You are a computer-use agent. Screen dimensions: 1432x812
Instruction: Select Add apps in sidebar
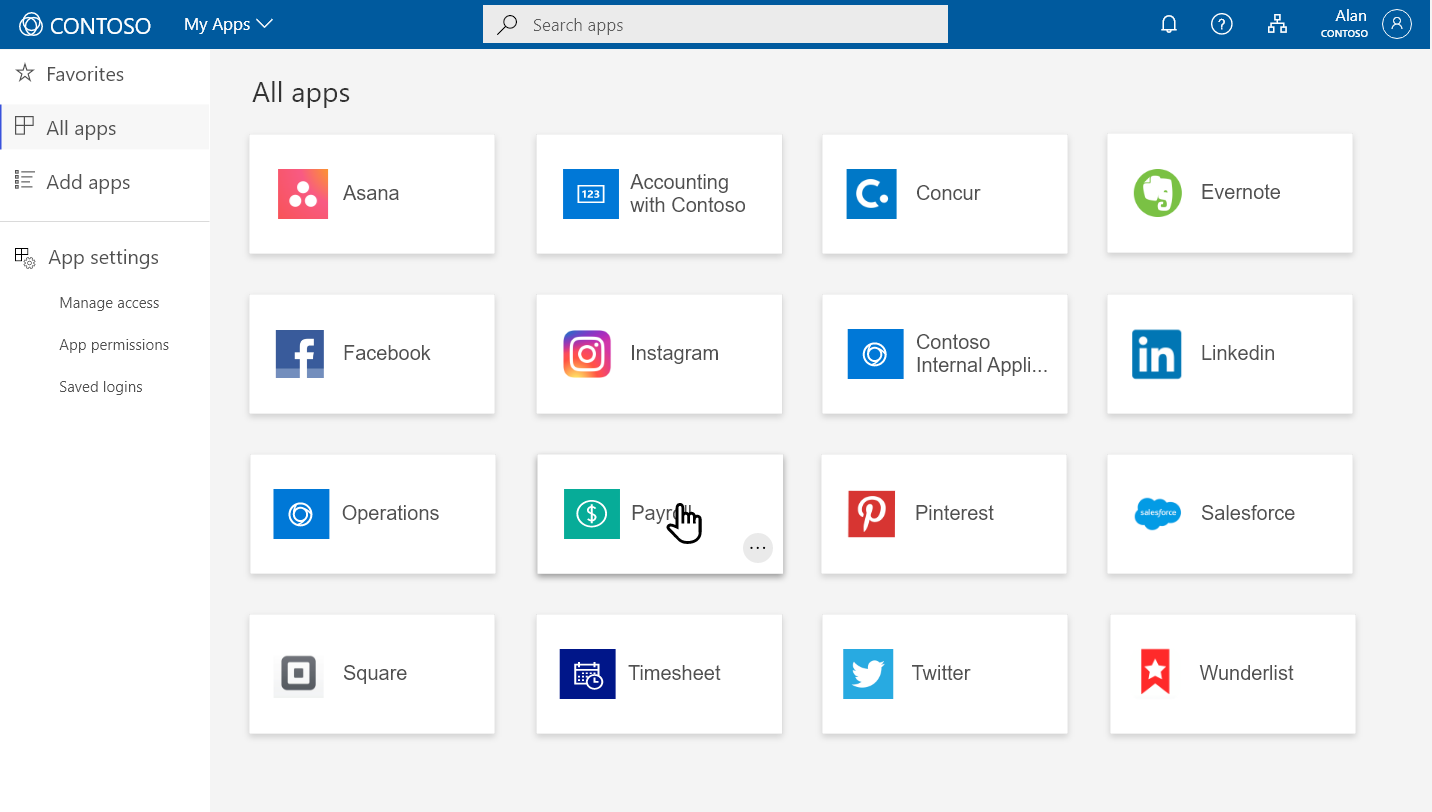pos(105,182)
